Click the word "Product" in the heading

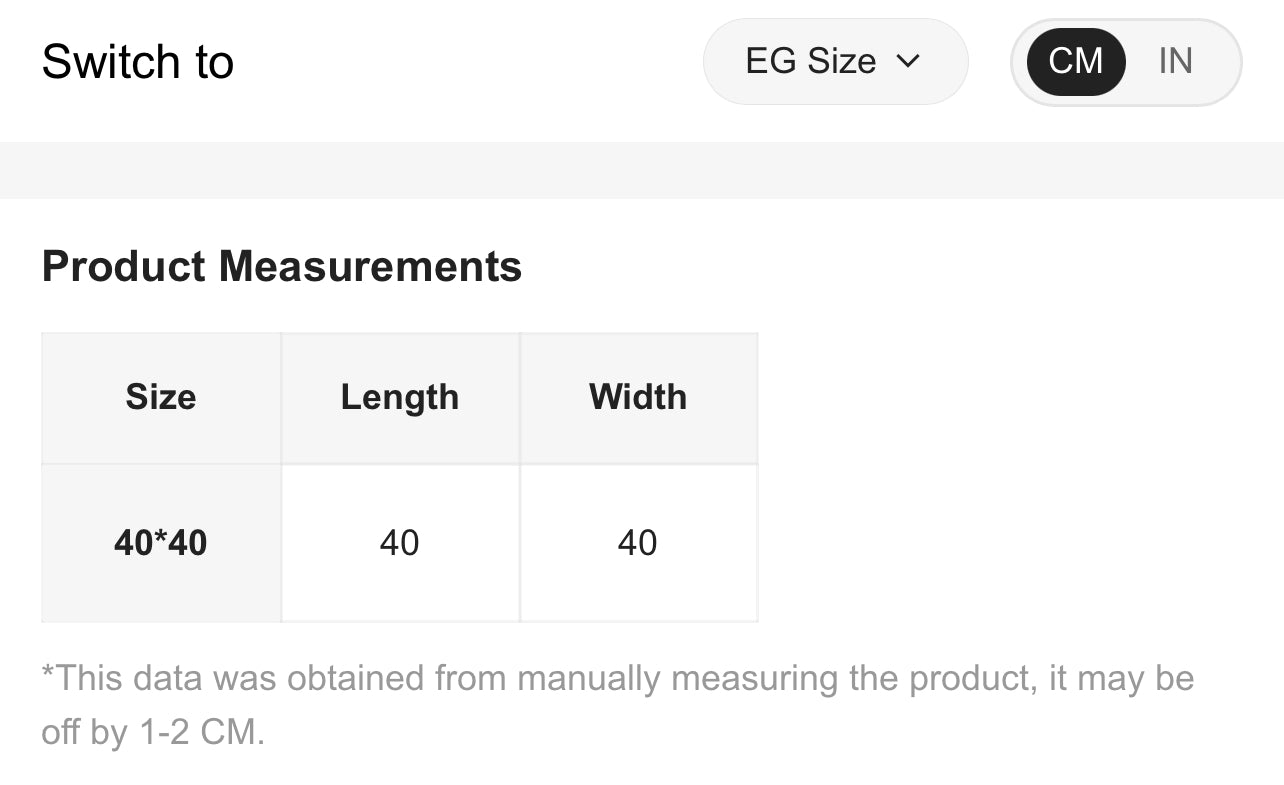124,267
